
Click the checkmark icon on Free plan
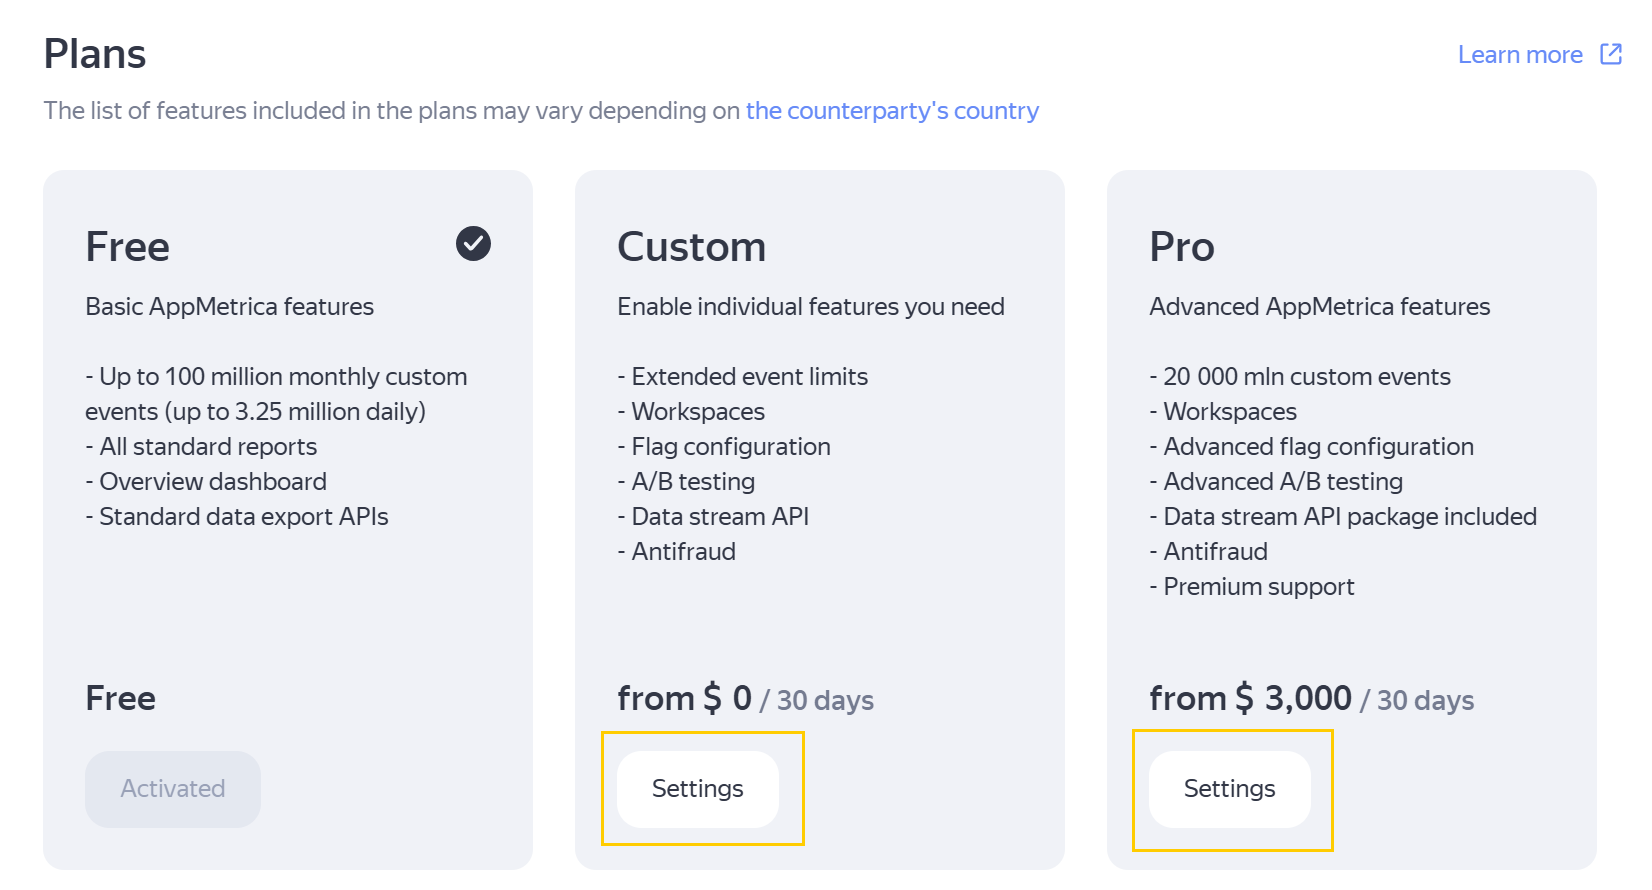(473, 243)
